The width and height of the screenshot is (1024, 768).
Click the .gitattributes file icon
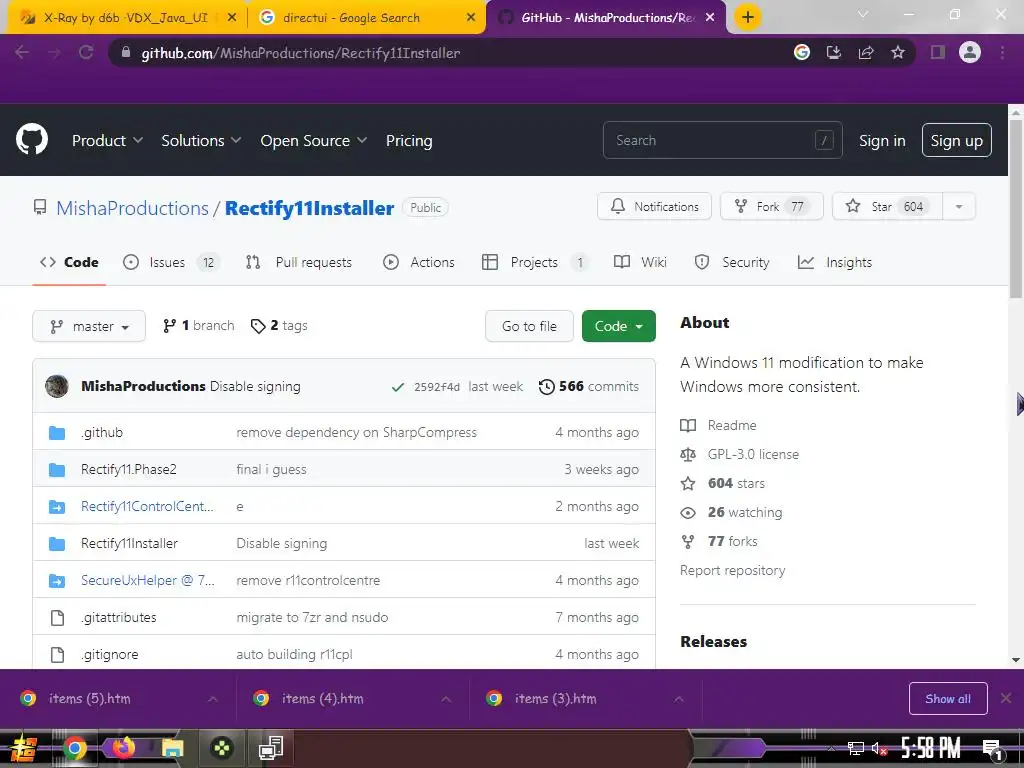pyautogui.click(x=57, y=618)
